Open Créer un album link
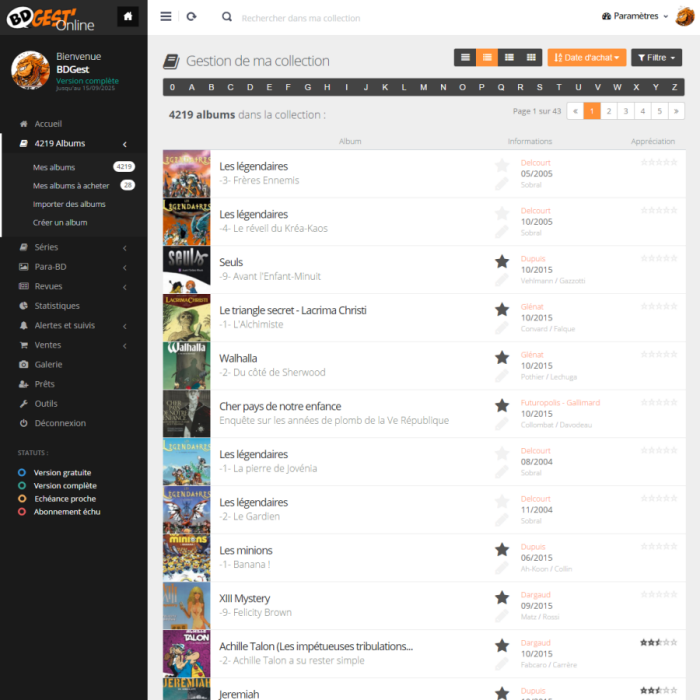Viewport: 700px width, 700px height. [x=60, y=222]
